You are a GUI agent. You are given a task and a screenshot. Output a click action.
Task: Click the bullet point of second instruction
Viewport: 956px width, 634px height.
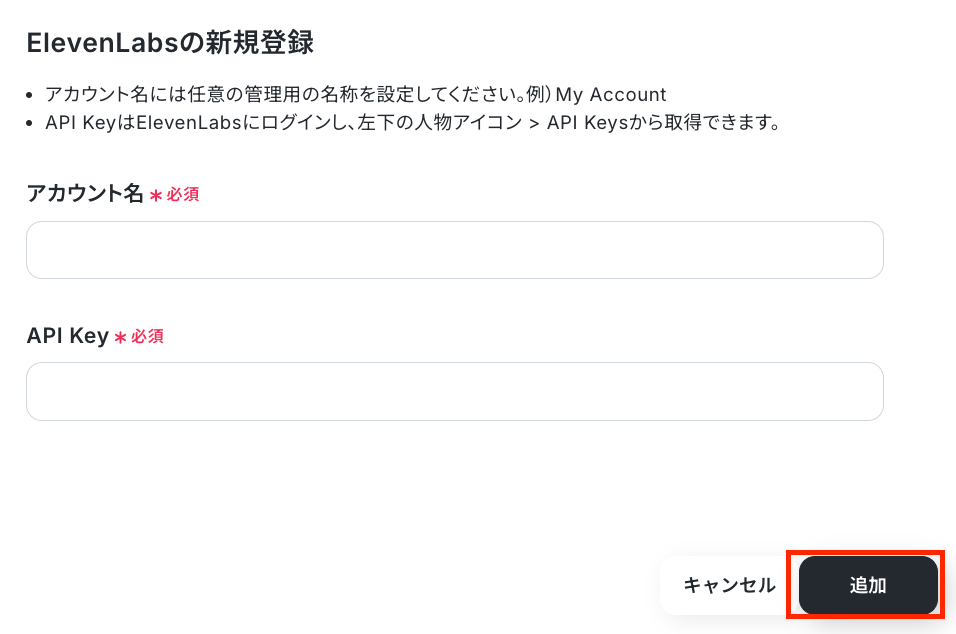pyautogui.click(x=31, y=124)
